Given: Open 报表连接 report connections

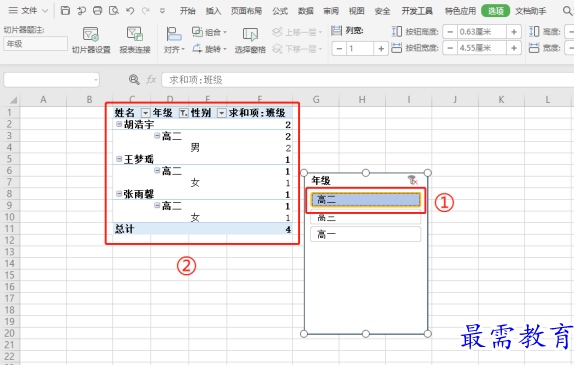Looking at the screenshot, I should tap(135, 40).
